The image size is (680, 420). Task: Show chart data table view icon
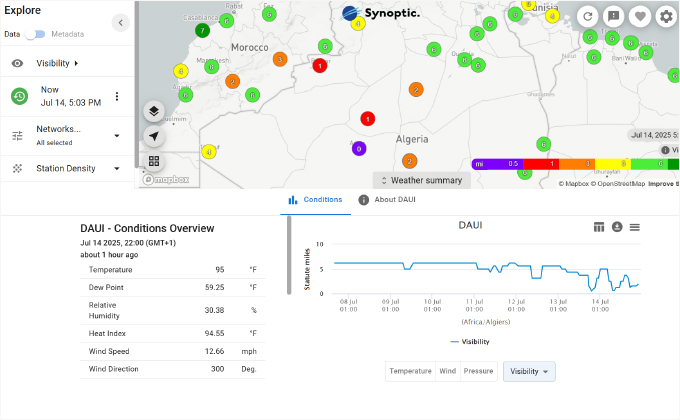tap(599, 227)
